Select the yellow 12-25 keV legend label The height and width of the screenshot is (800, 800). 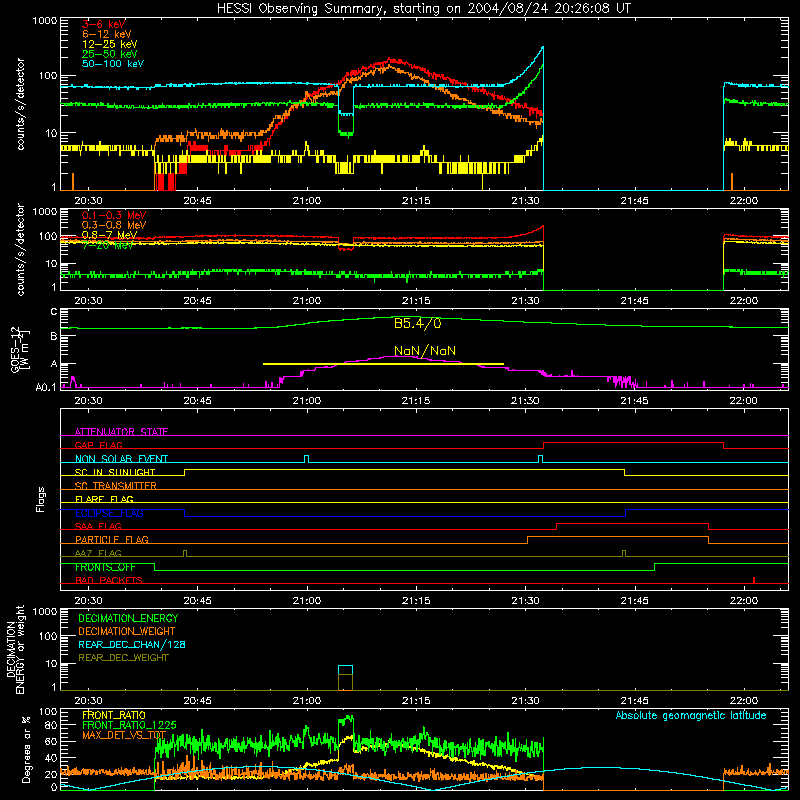pyautogui.click(x=109, y=44)
